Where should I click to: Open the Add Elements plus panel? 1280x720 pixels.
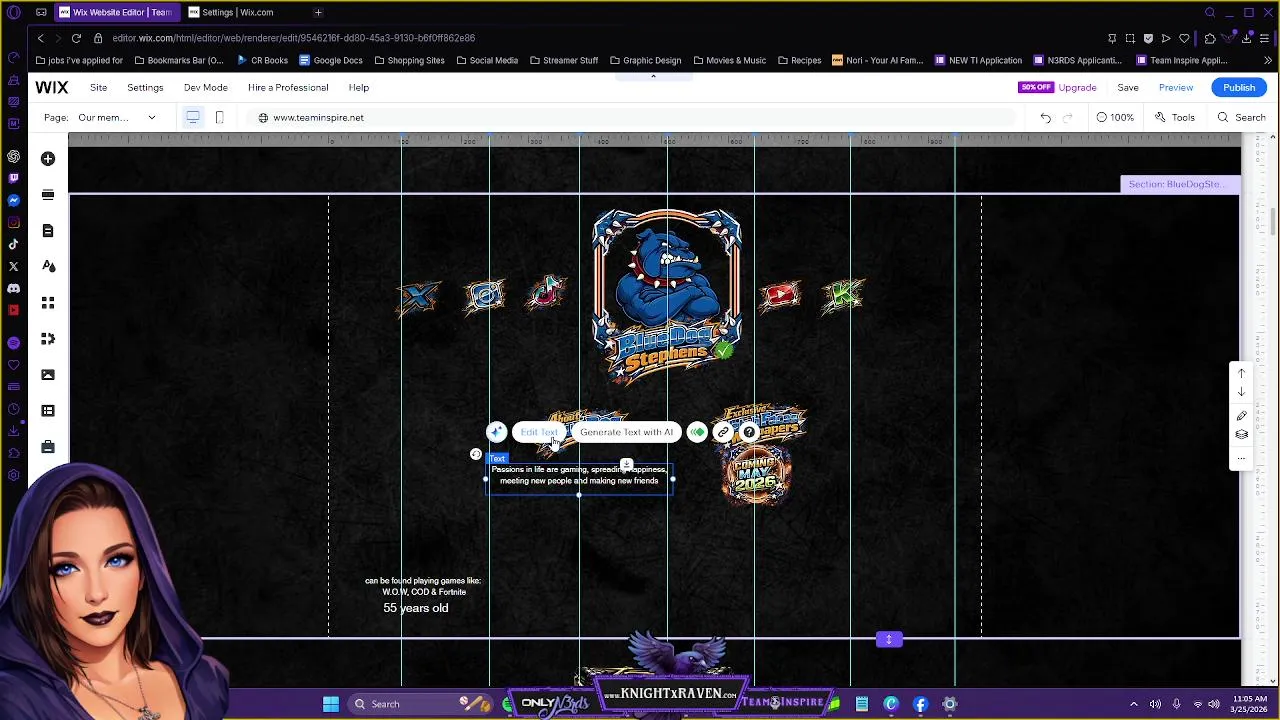click(48, 159)
